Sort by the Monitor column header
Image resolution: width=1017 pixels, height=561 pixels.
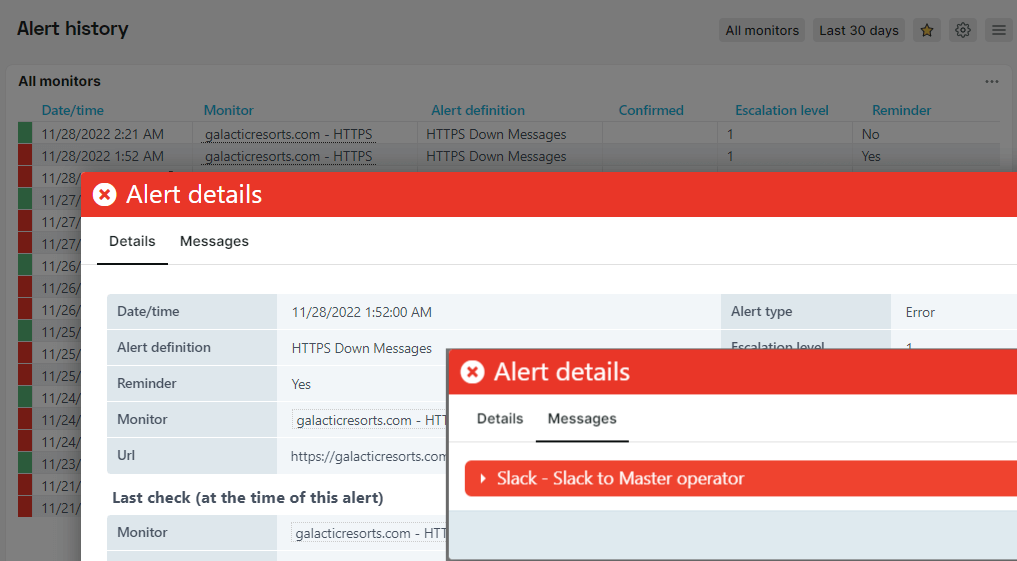(x=228, y=110)
